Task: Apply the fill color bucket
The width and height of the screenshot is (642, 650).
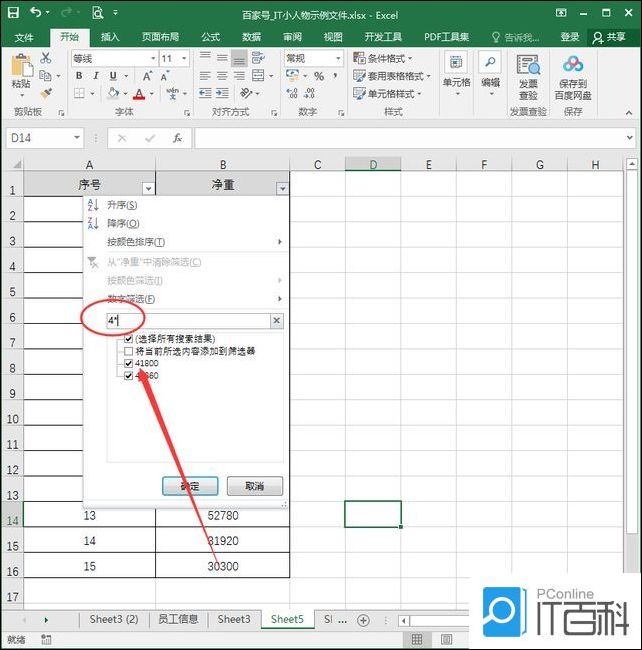Action: (113, 93)
